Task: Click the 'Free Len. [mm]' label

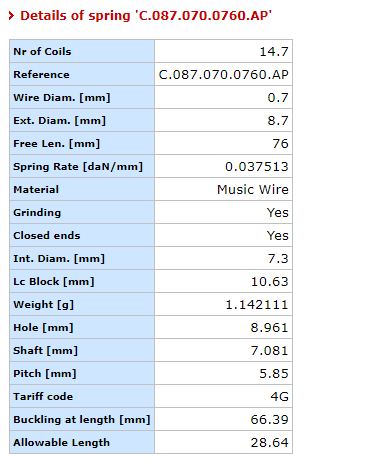Action: click(x=56, y=144)
